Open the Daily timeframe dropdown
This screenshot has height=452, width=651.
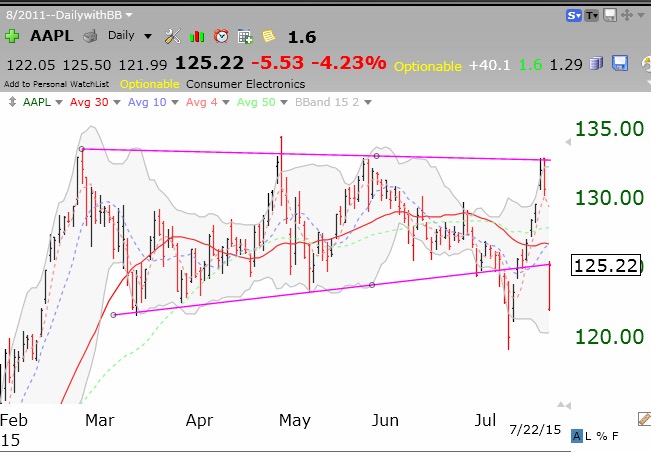pos(130,36)
